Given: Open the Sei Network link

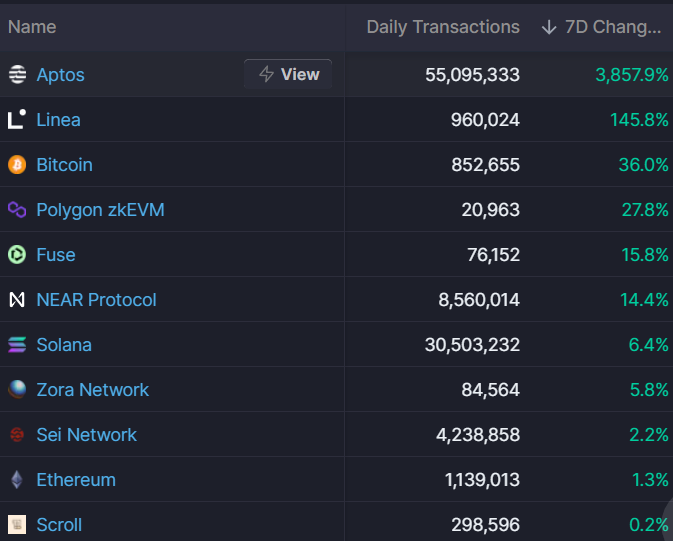Looking at the screenshot, I should coord(87,435).
